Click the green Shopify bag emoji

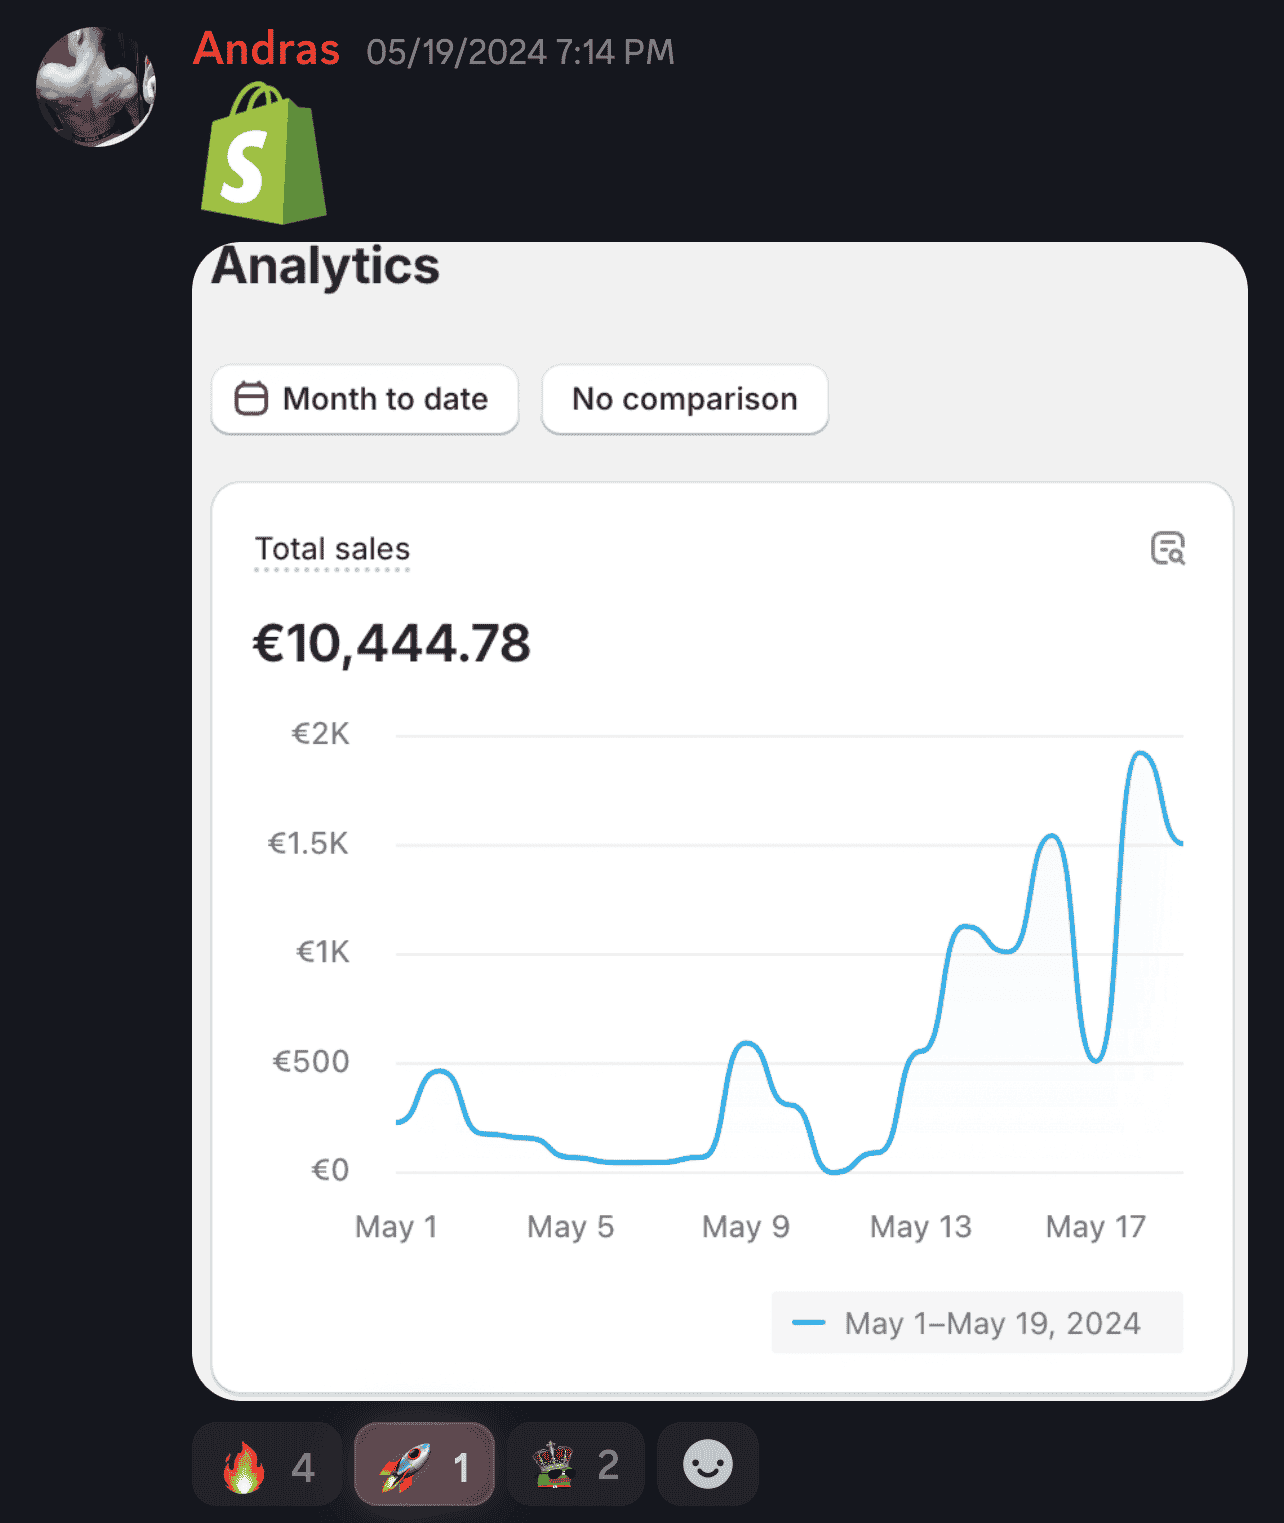coord(264,154)
